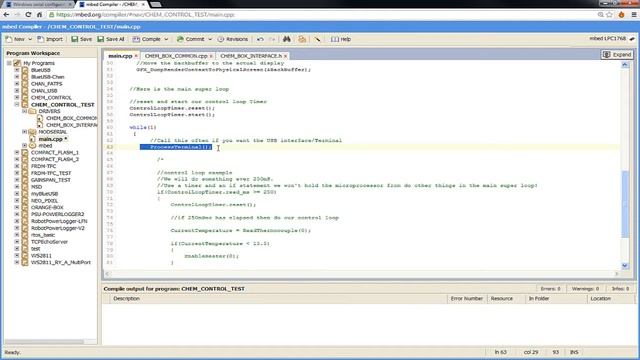Click the browser address bar URL
This screenshot has height=360, width=640.
[x=145, y=15]
